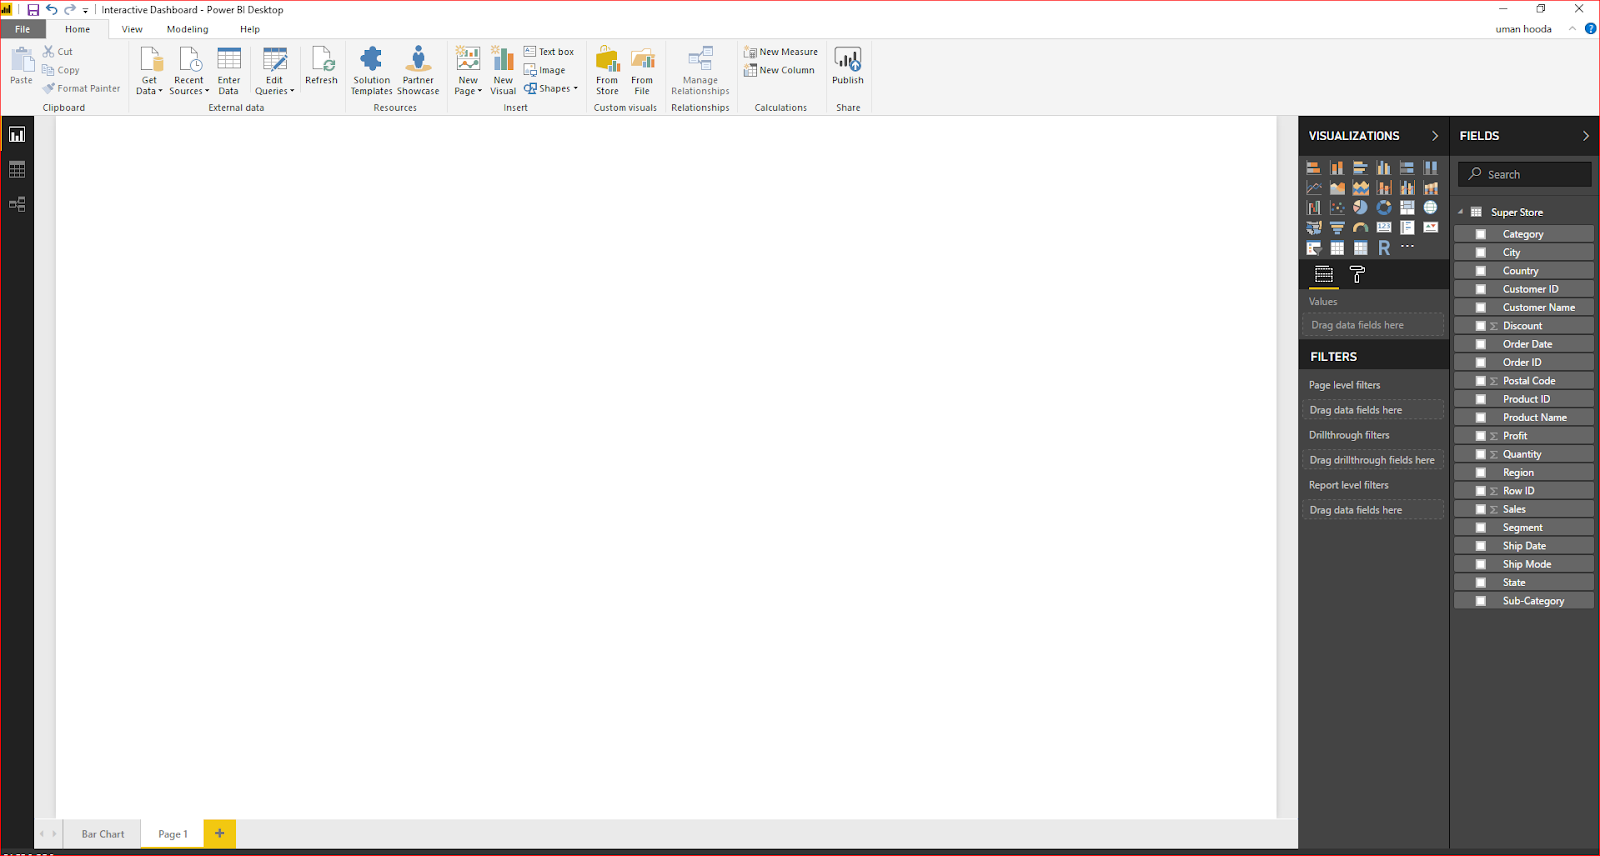Switch to Relationships model view in sidebar
1600x856 pixels.
pyautogui.click(x=17, y=205)
